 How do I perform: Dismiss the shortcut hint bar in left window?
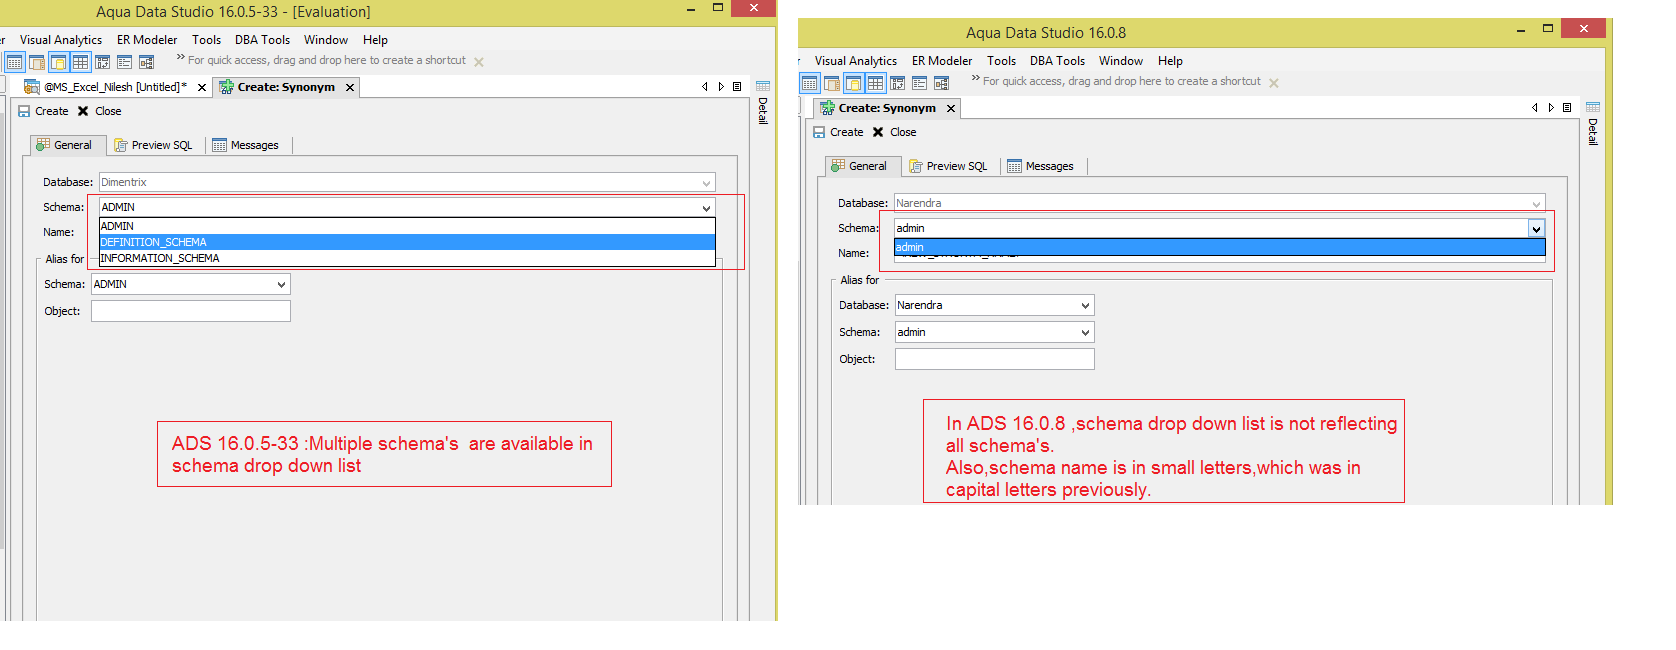[479, 62]
